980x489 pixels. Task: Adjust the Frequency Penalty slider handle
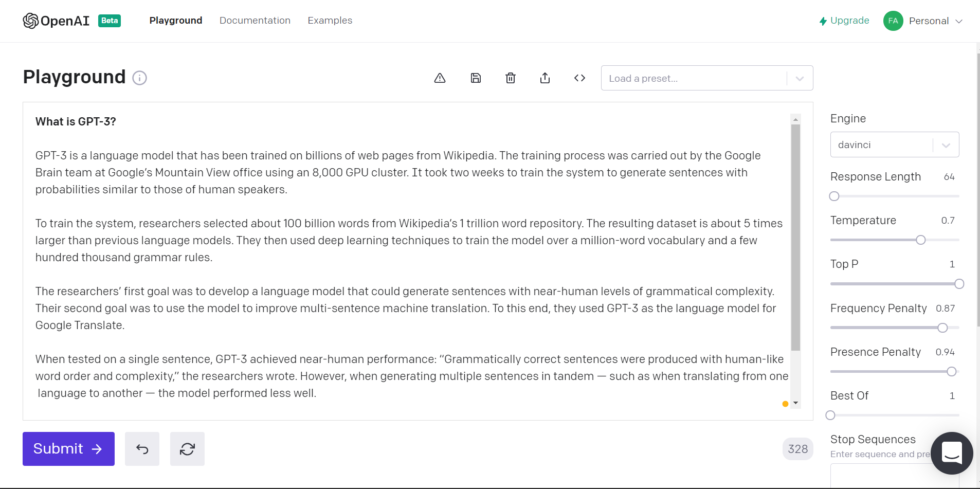pyautogui.click(x=942, y=328)
